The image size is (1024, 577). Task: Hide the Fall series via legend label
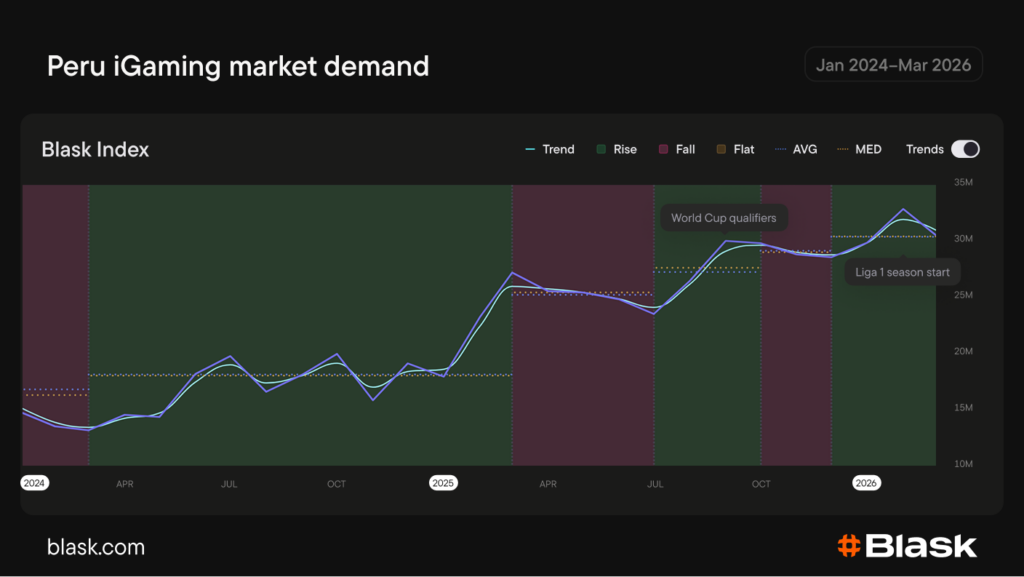[x=685, y=149]
